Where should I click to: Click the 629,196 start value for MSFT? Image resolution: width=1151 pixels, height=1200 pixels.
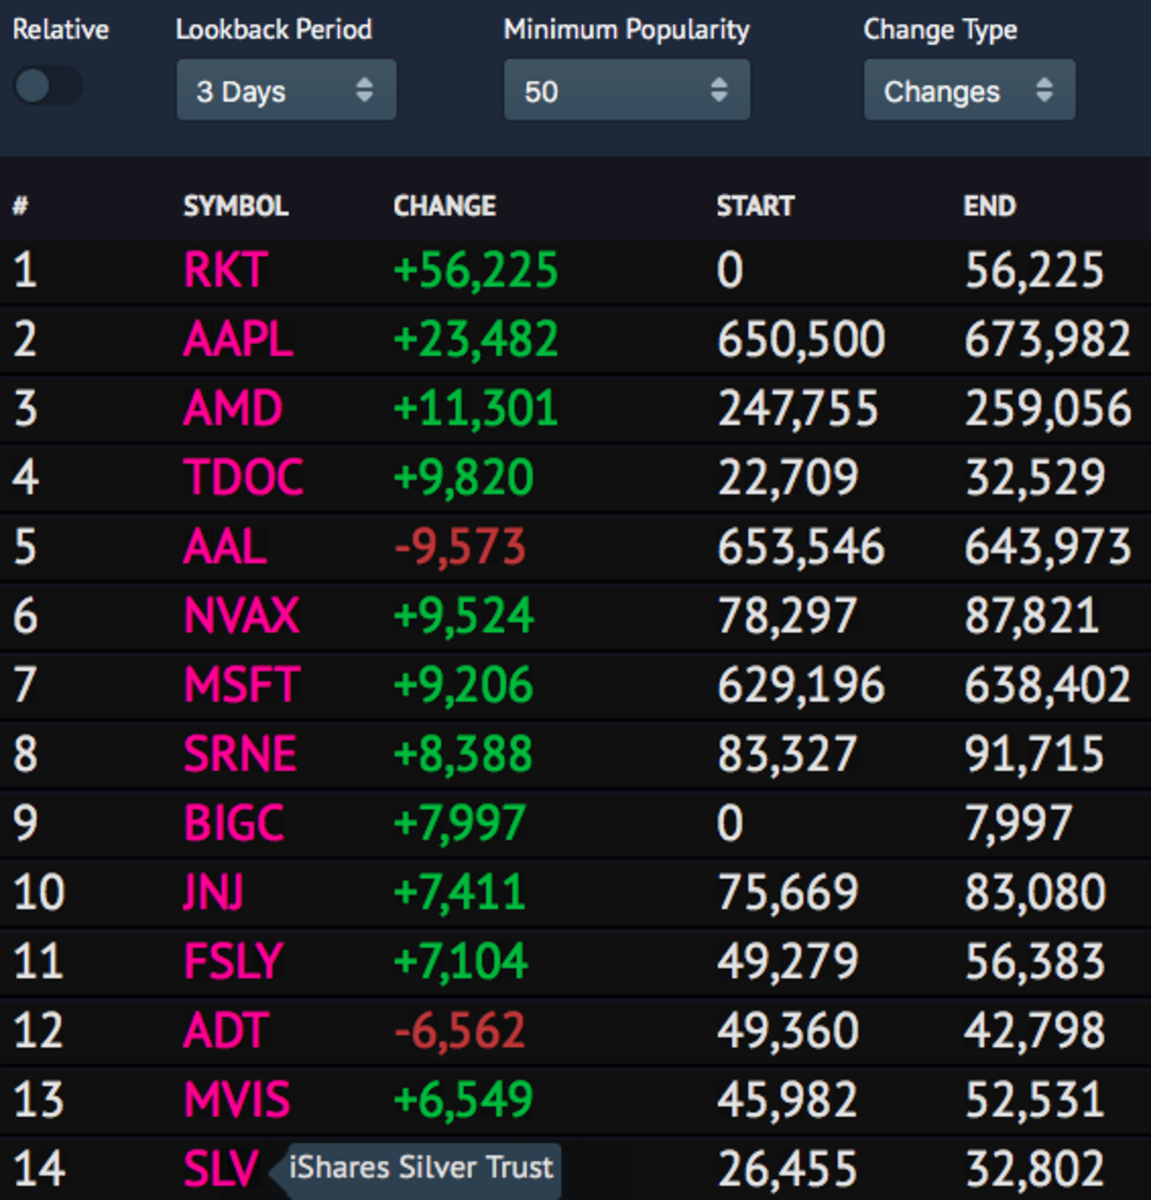[801, 685]
